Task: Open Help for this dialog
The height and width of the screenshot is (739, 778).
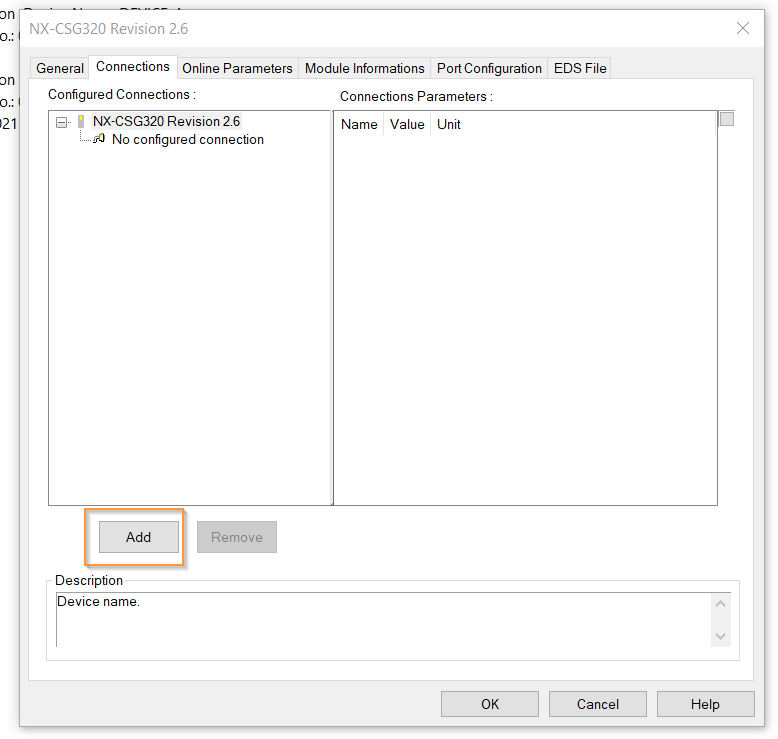Action: tap(706, 704)
